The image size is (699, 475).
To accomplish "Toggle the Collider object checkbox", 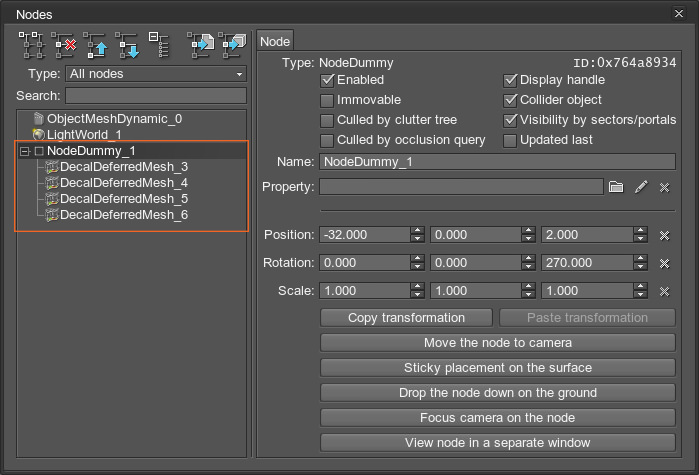I will coord(510,100).
